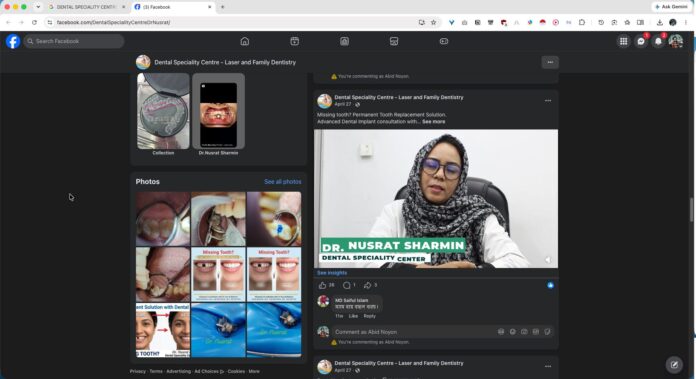Image resolution: width=696 pixels, height=379 pixels.
Task: Open the blue-filling tooth photo thumbnail
Action: pos(274,219)
